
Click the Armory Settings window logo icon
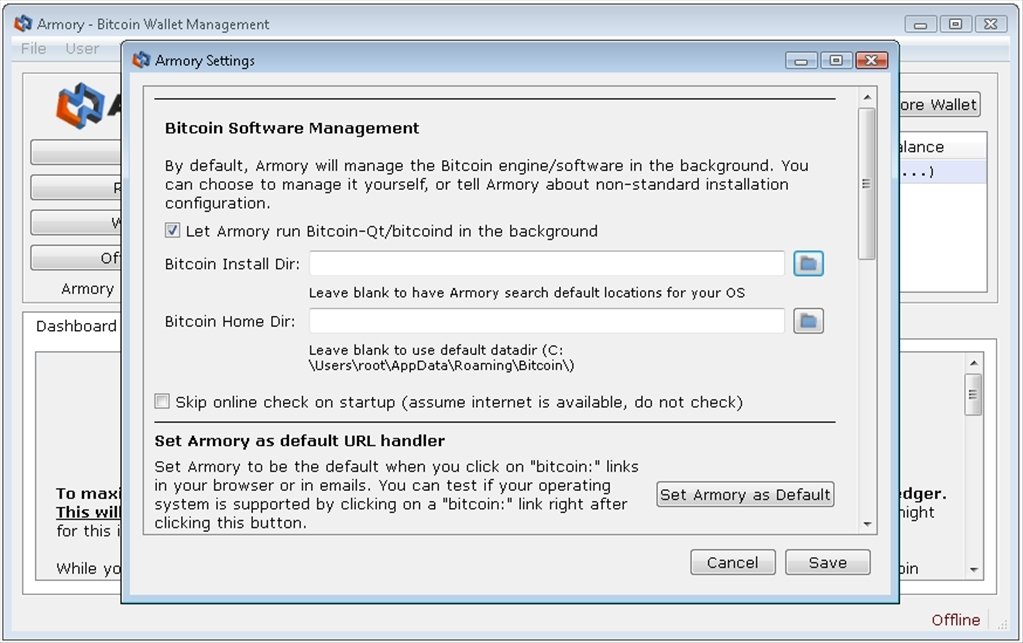point(141,60)
